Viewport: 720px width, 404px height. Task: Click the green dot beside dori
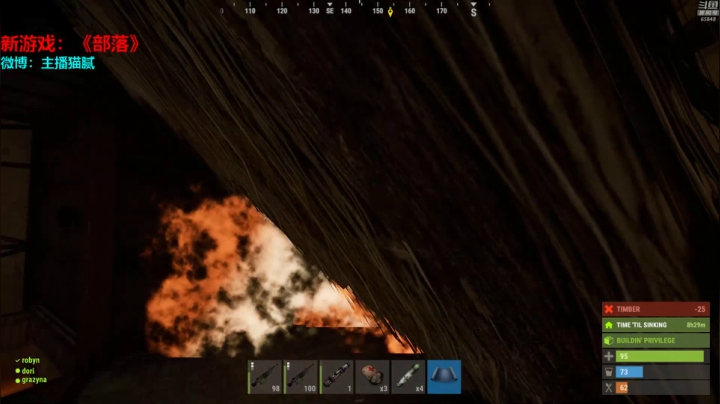[18, 371]
